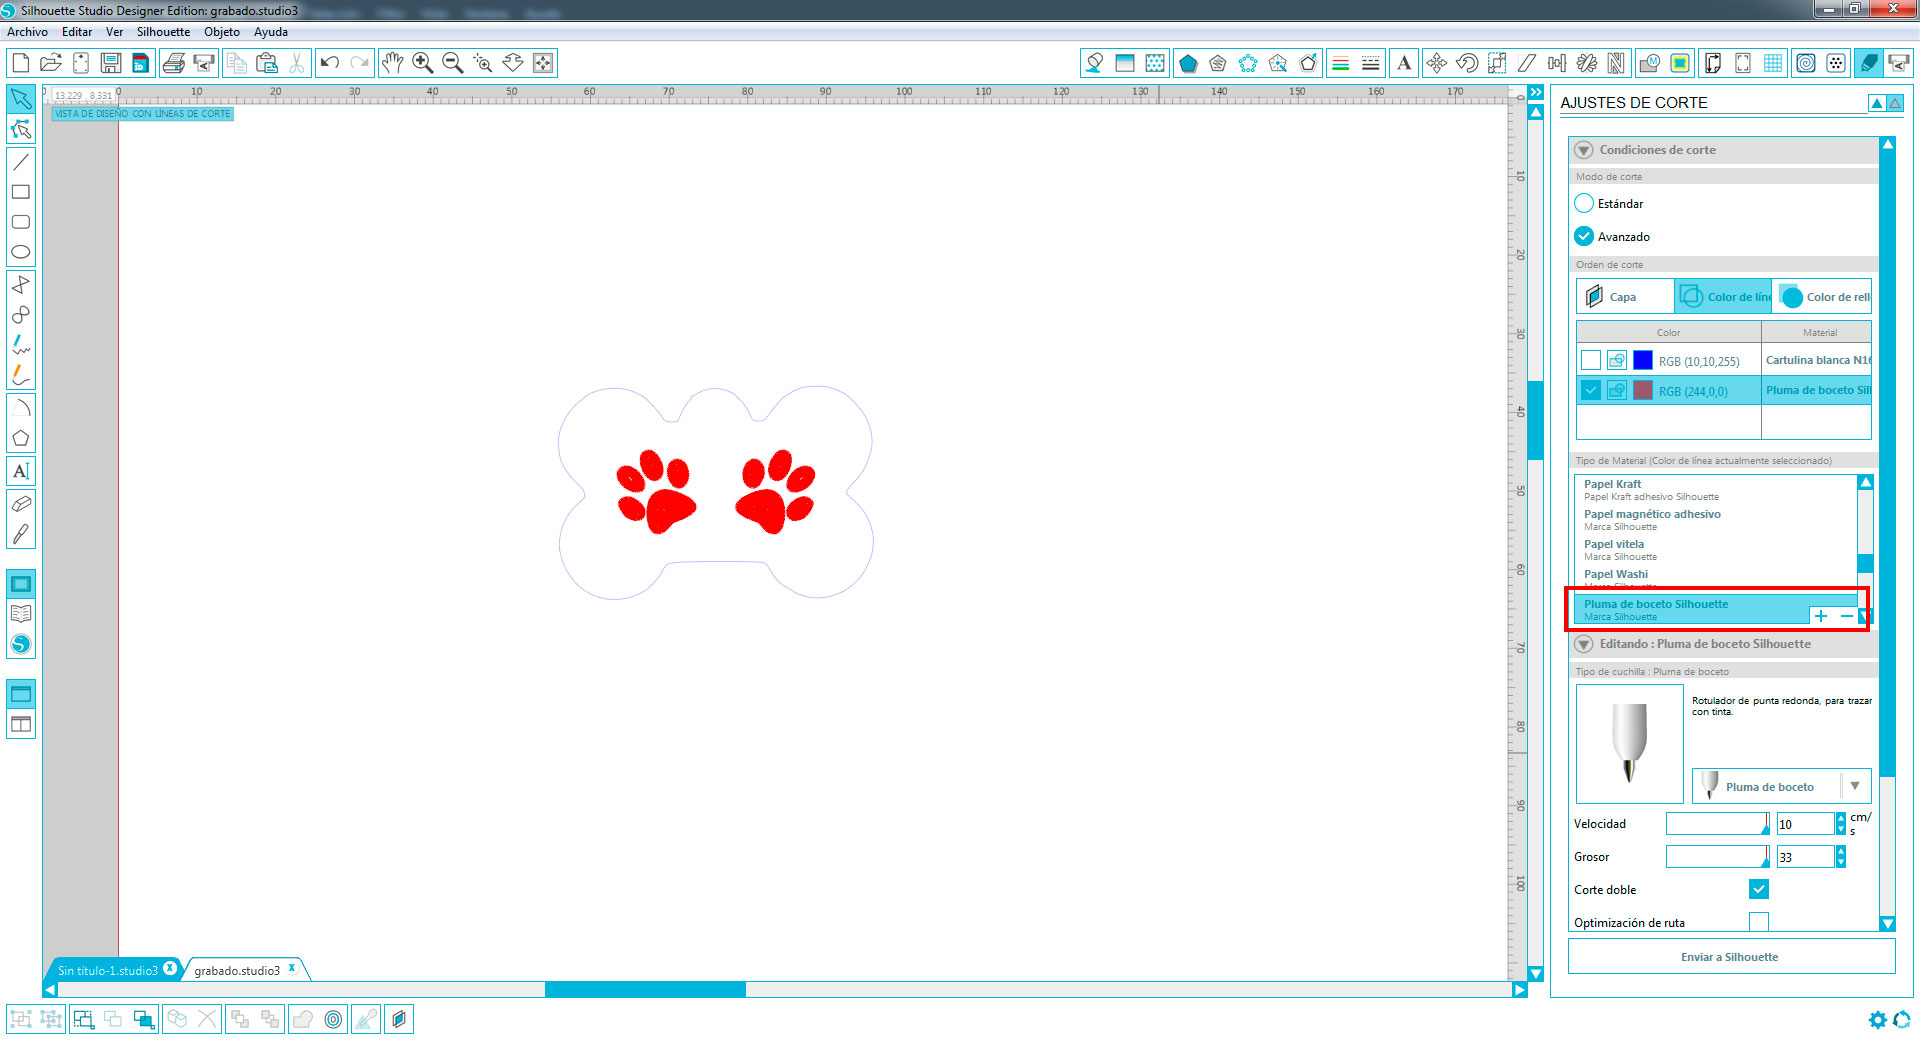Enable Optimización de ruta checkbox
This screenshot has width=1920, height=1040.
[x=1759, y=922]
